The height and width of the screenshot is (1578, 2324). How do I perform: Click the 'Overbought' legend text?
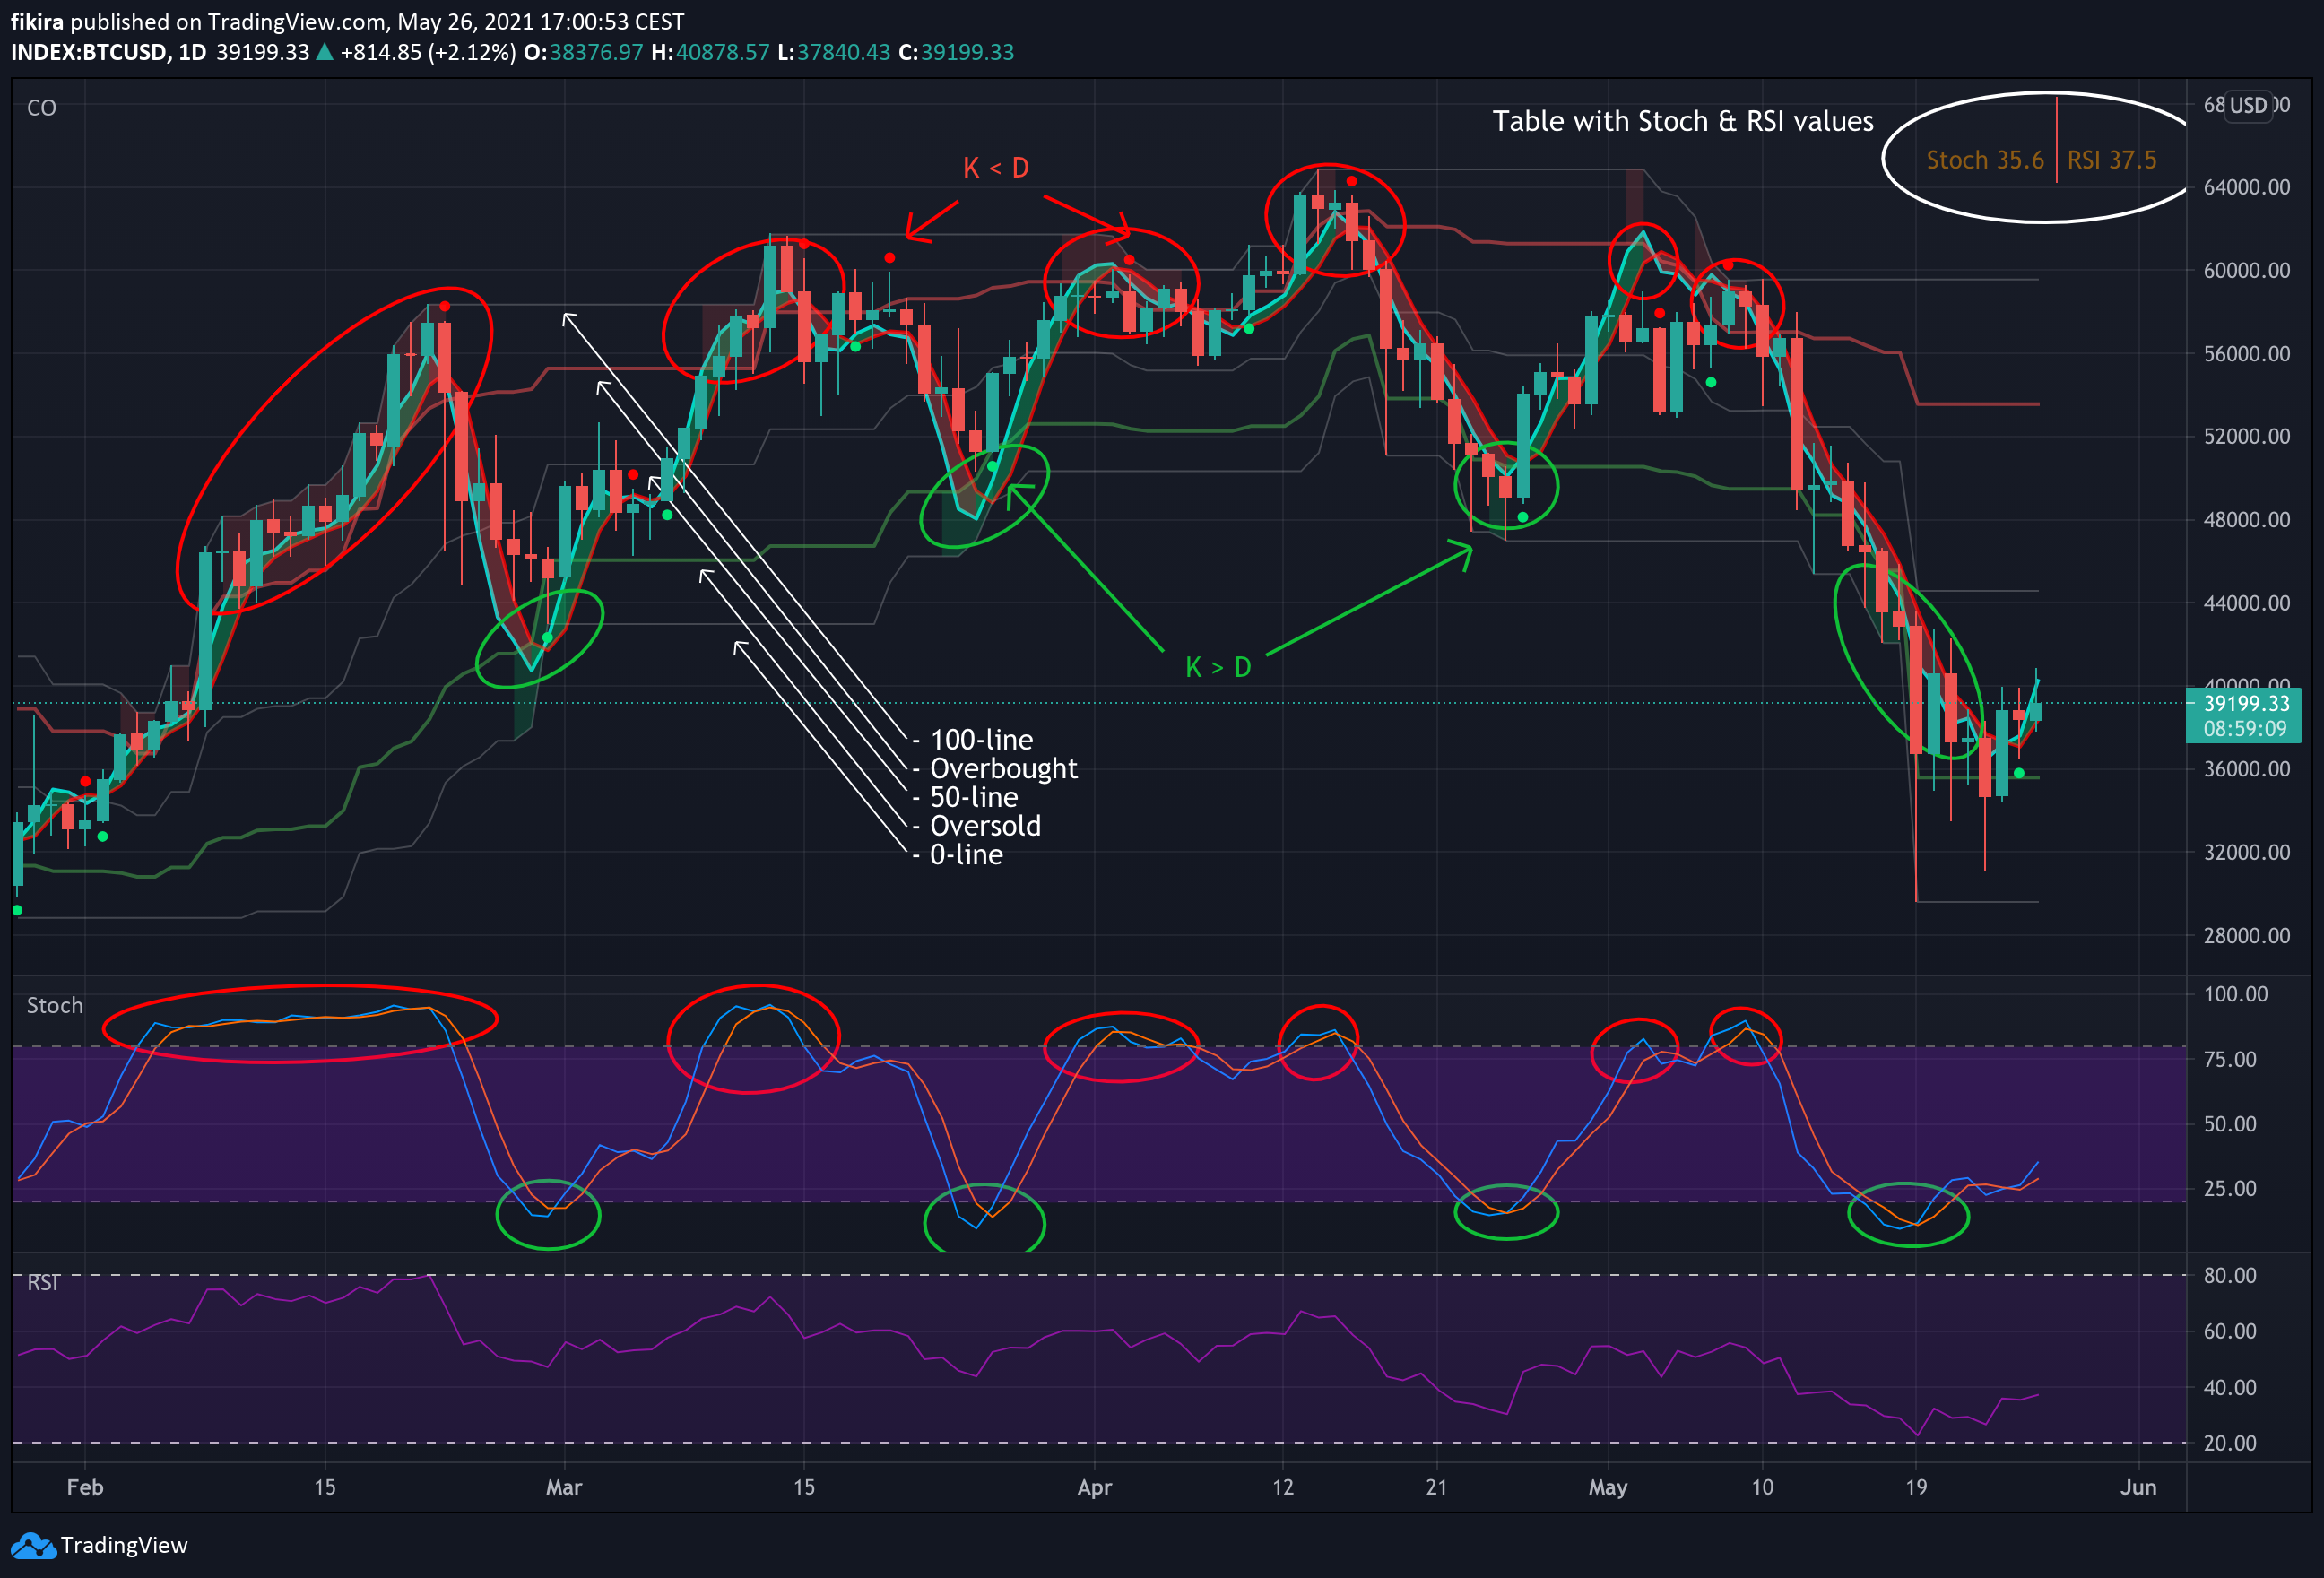pyautogui.click(x=1004, y=768)
